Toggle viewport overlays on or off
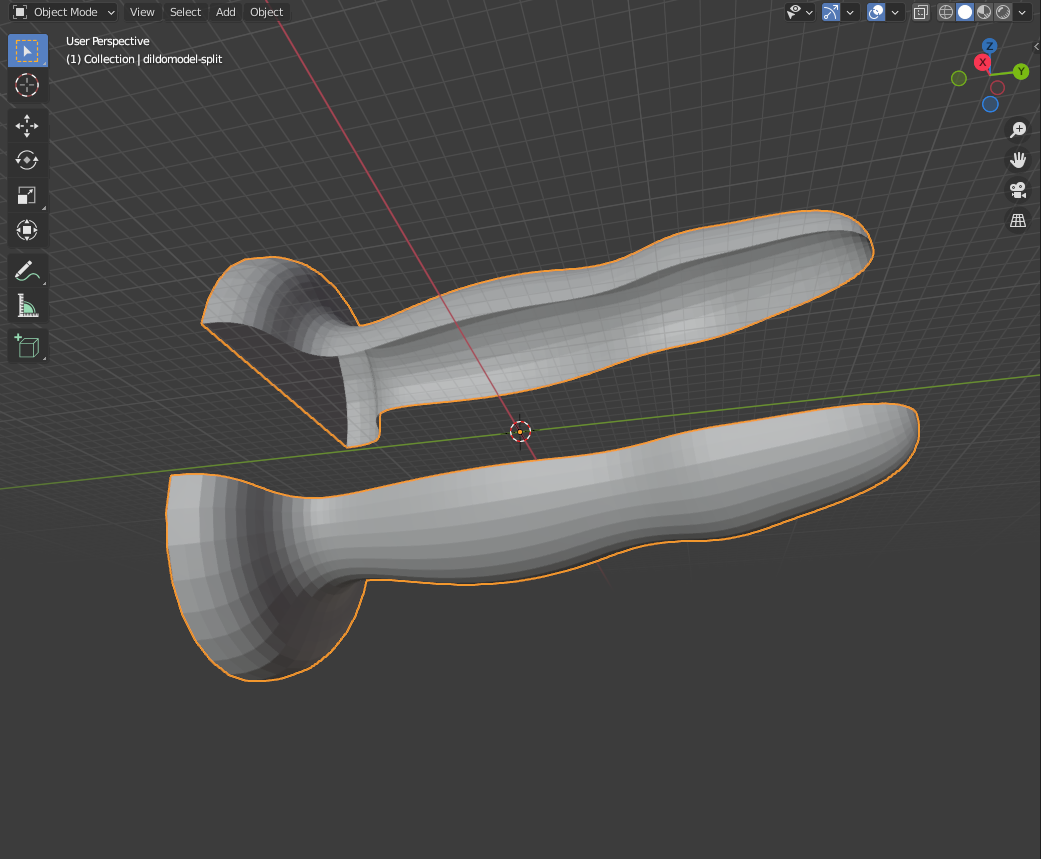The height and width of the screenshot is (859, 1041). pyautogui.click(x=876, y=12)
